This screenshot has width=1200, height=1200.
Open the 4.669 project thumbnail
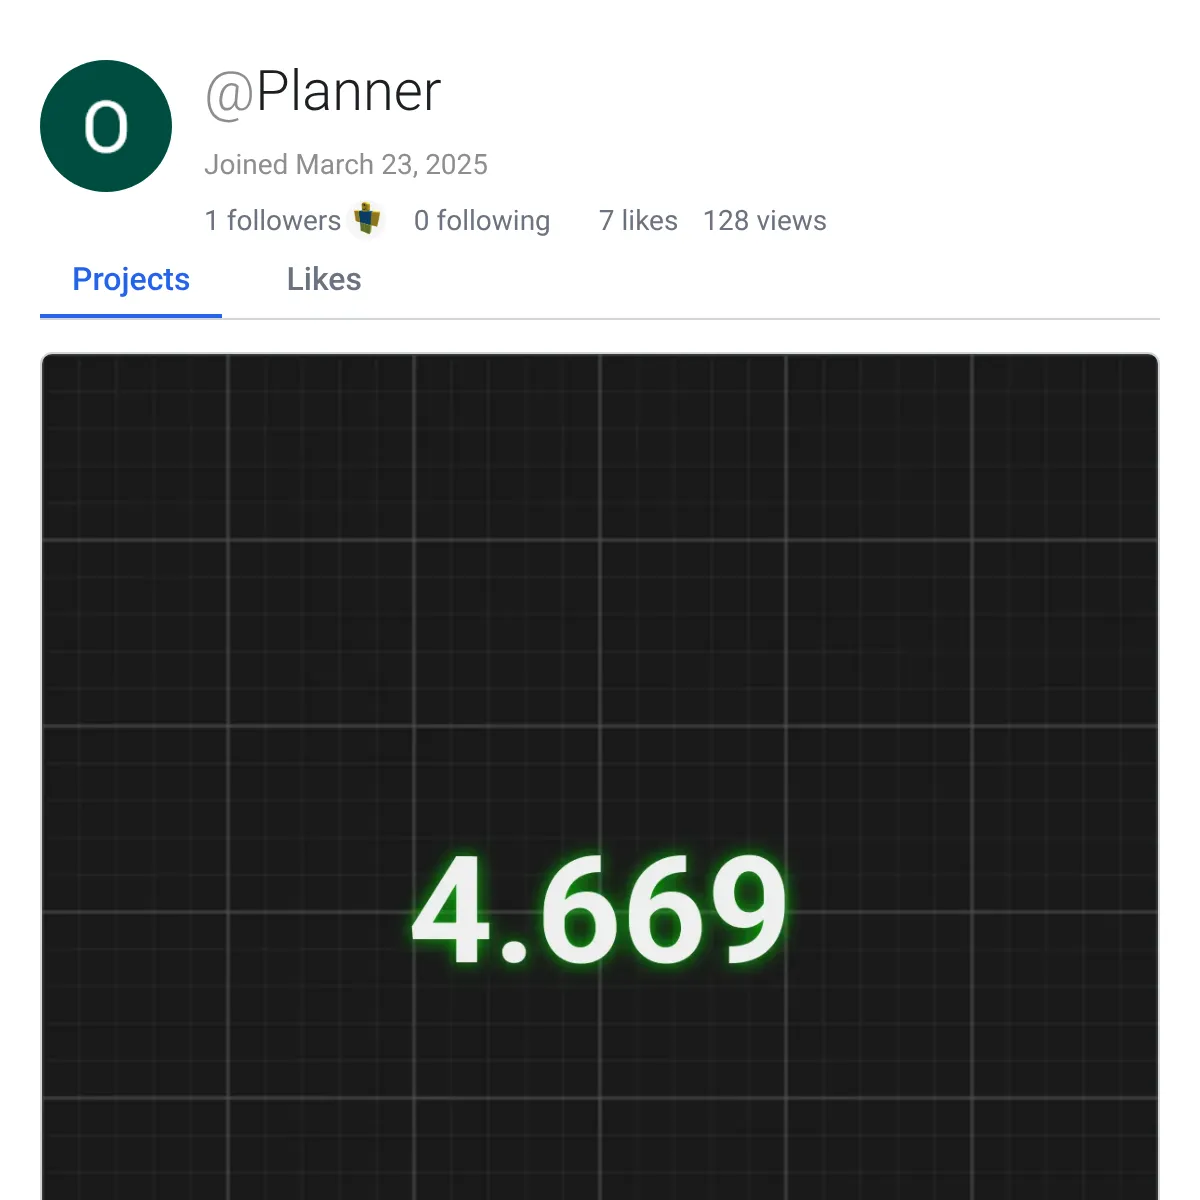tap(600, 780)
